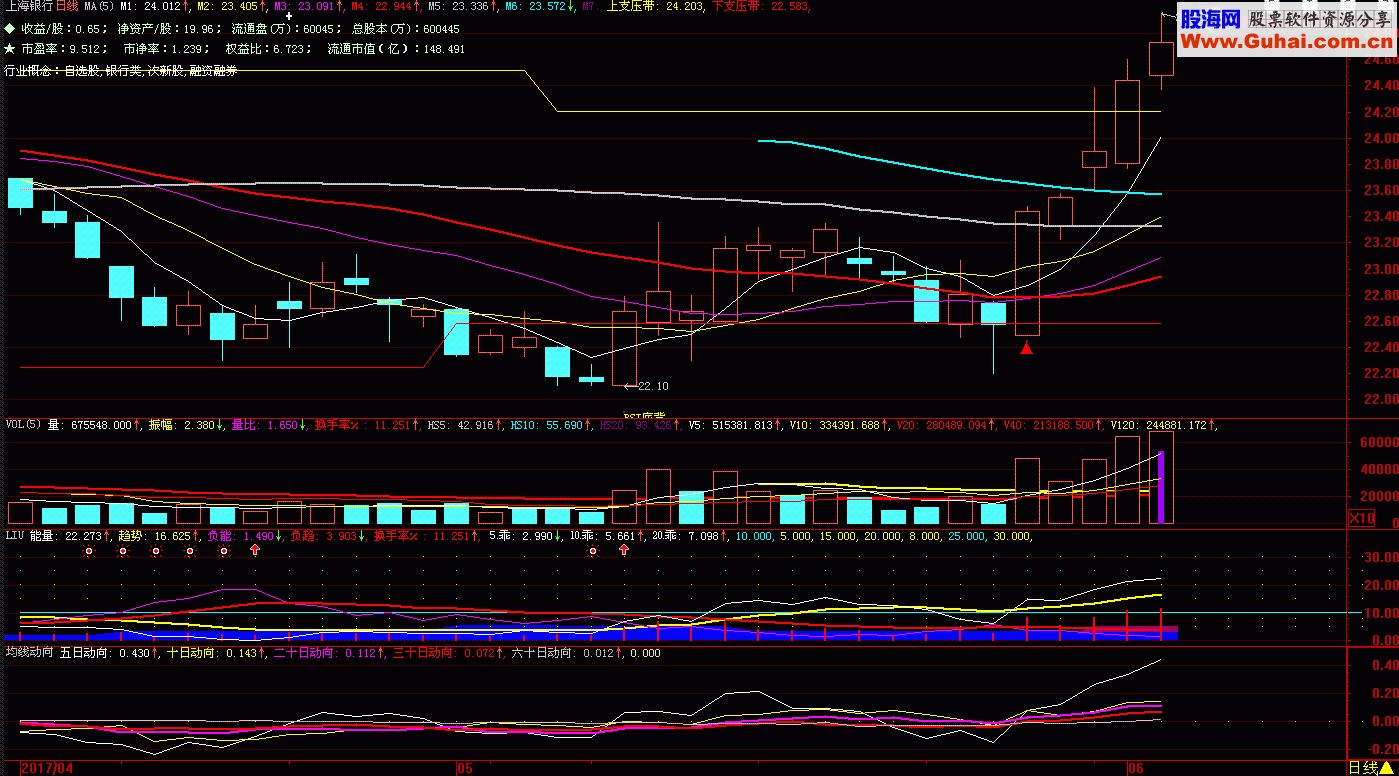Click the 06 month marker on time axis

point(1135,768)
